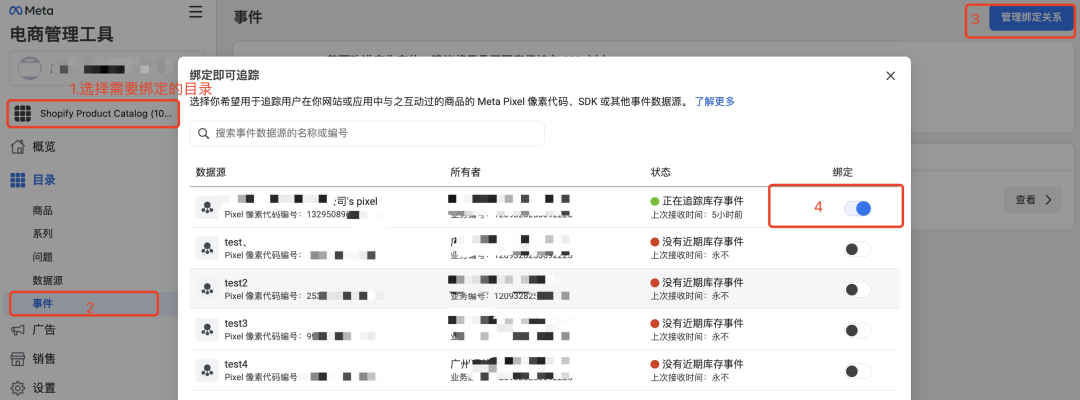
Task: Close the 绑定即可追踪 dialog
Action: [891, 76]
